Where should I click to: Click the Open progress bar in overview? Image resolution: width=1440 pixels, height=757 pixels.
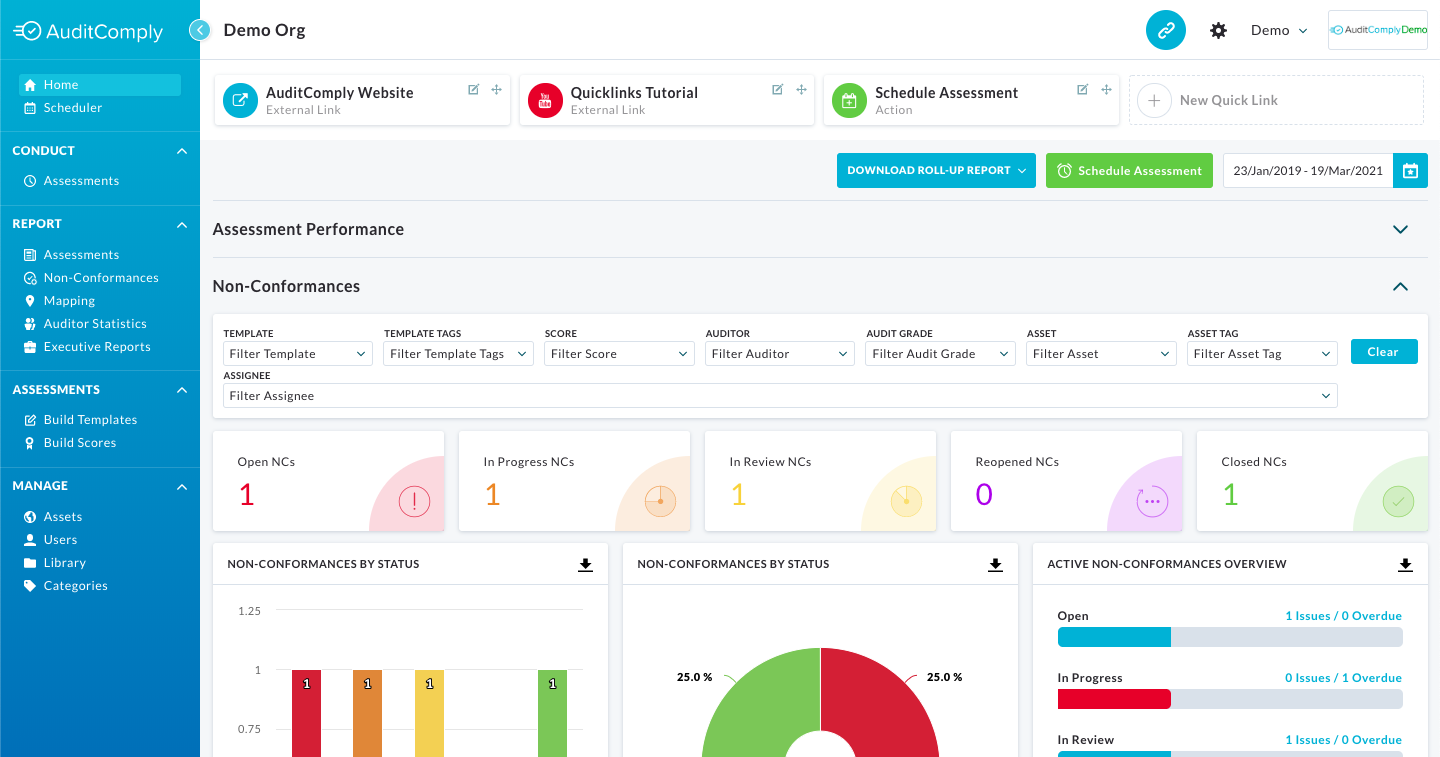click(x=1230, y=638)
